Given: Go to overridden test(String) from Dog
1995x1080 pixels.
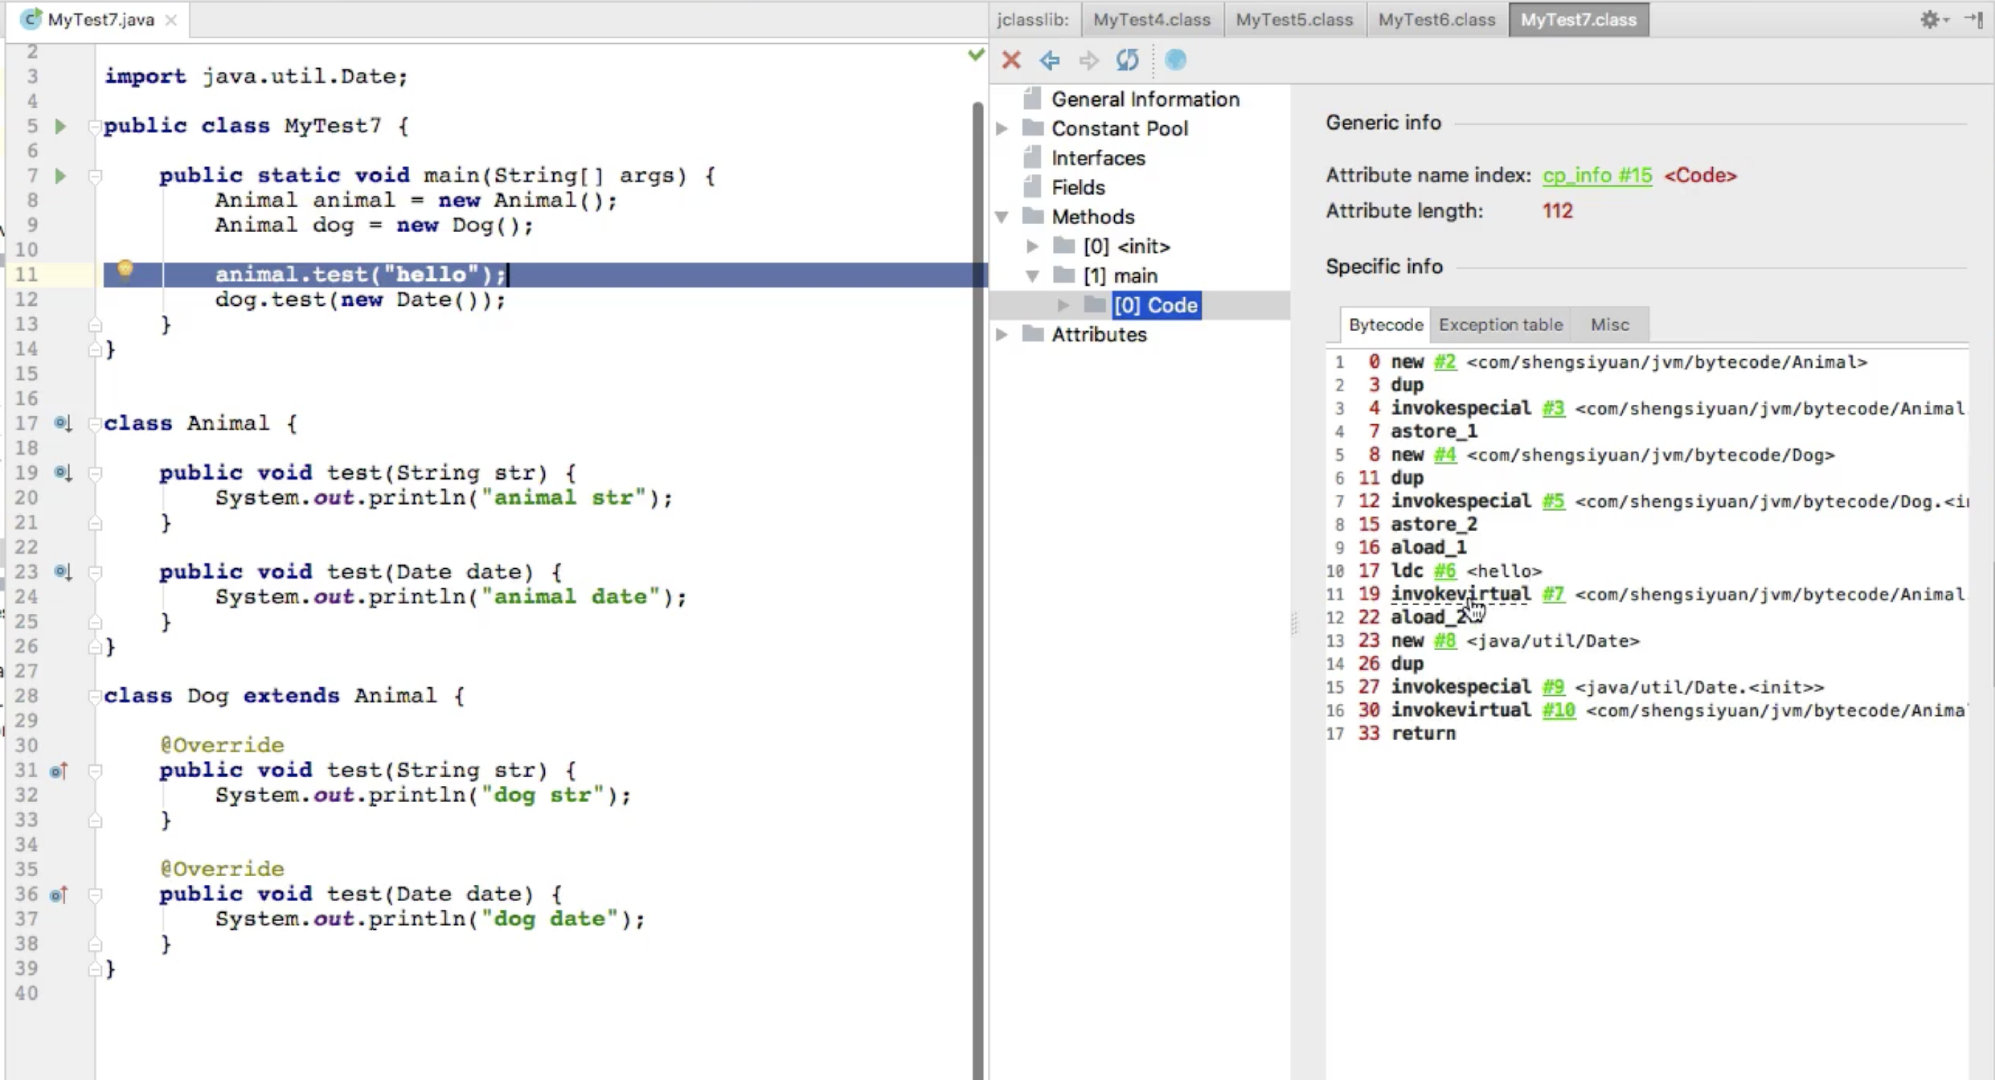Looking at the screenshot, I should 59,770.
